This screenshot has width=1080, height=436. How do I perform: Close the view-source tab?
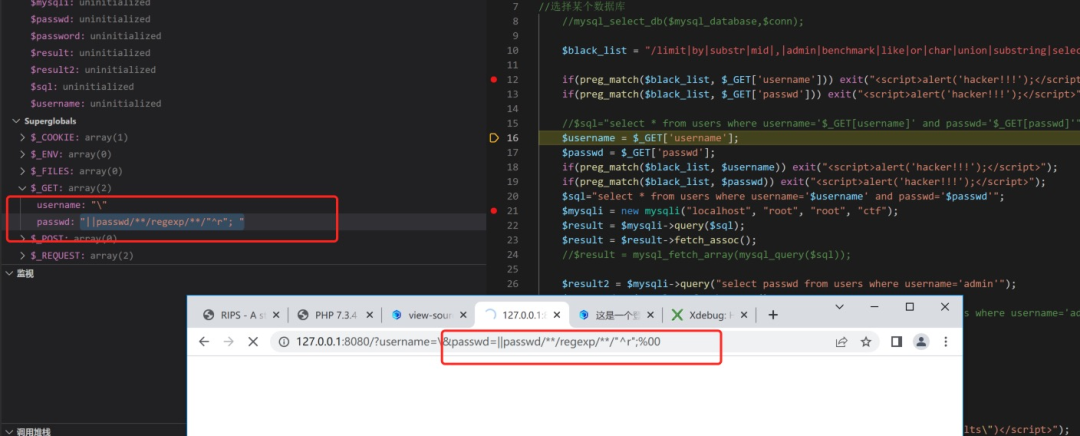(463, 315)
